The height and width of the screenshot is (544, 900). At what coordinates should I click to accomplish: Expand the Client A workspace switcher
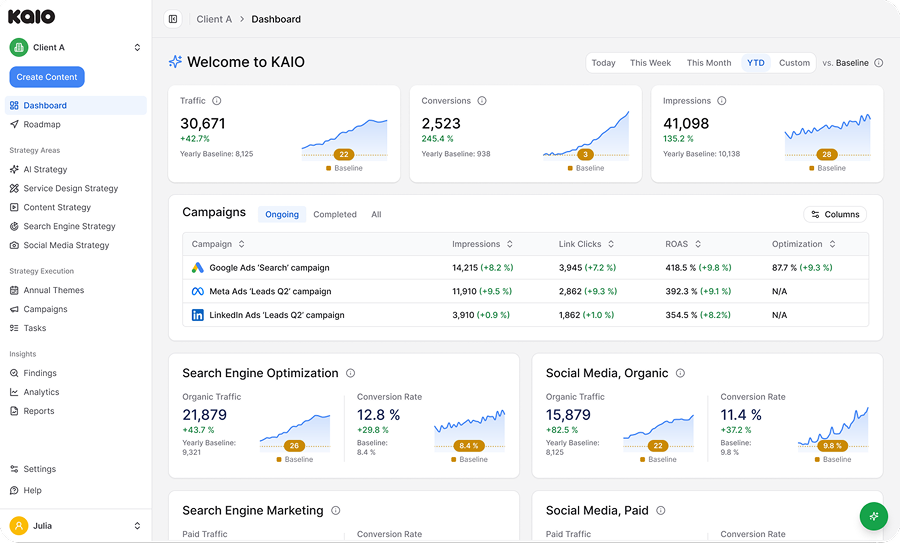coord(76,47)
